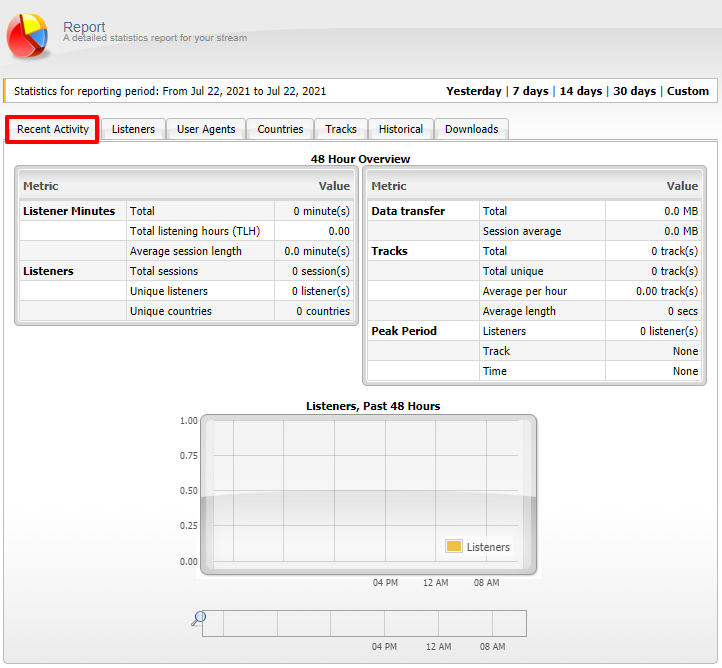Switch to the Countries tab
Viewport: 722px width, 668px height.
280,129
